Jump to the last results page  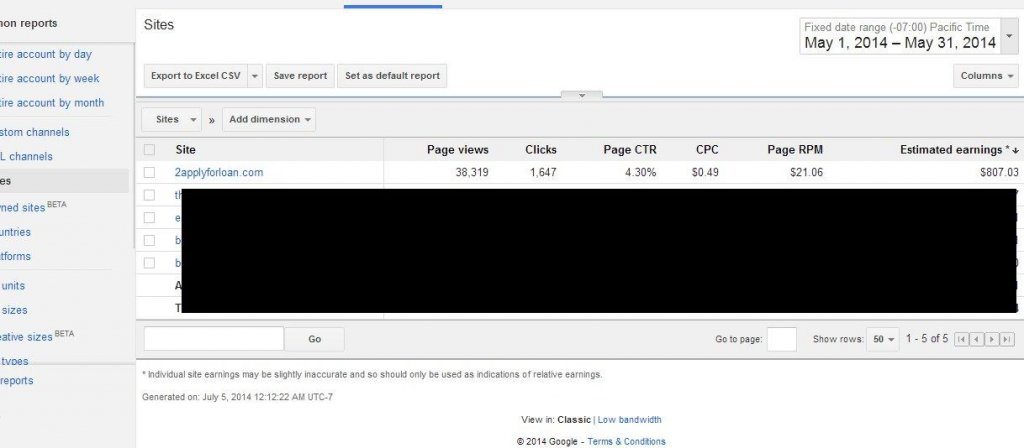[x=1007, y=339]
